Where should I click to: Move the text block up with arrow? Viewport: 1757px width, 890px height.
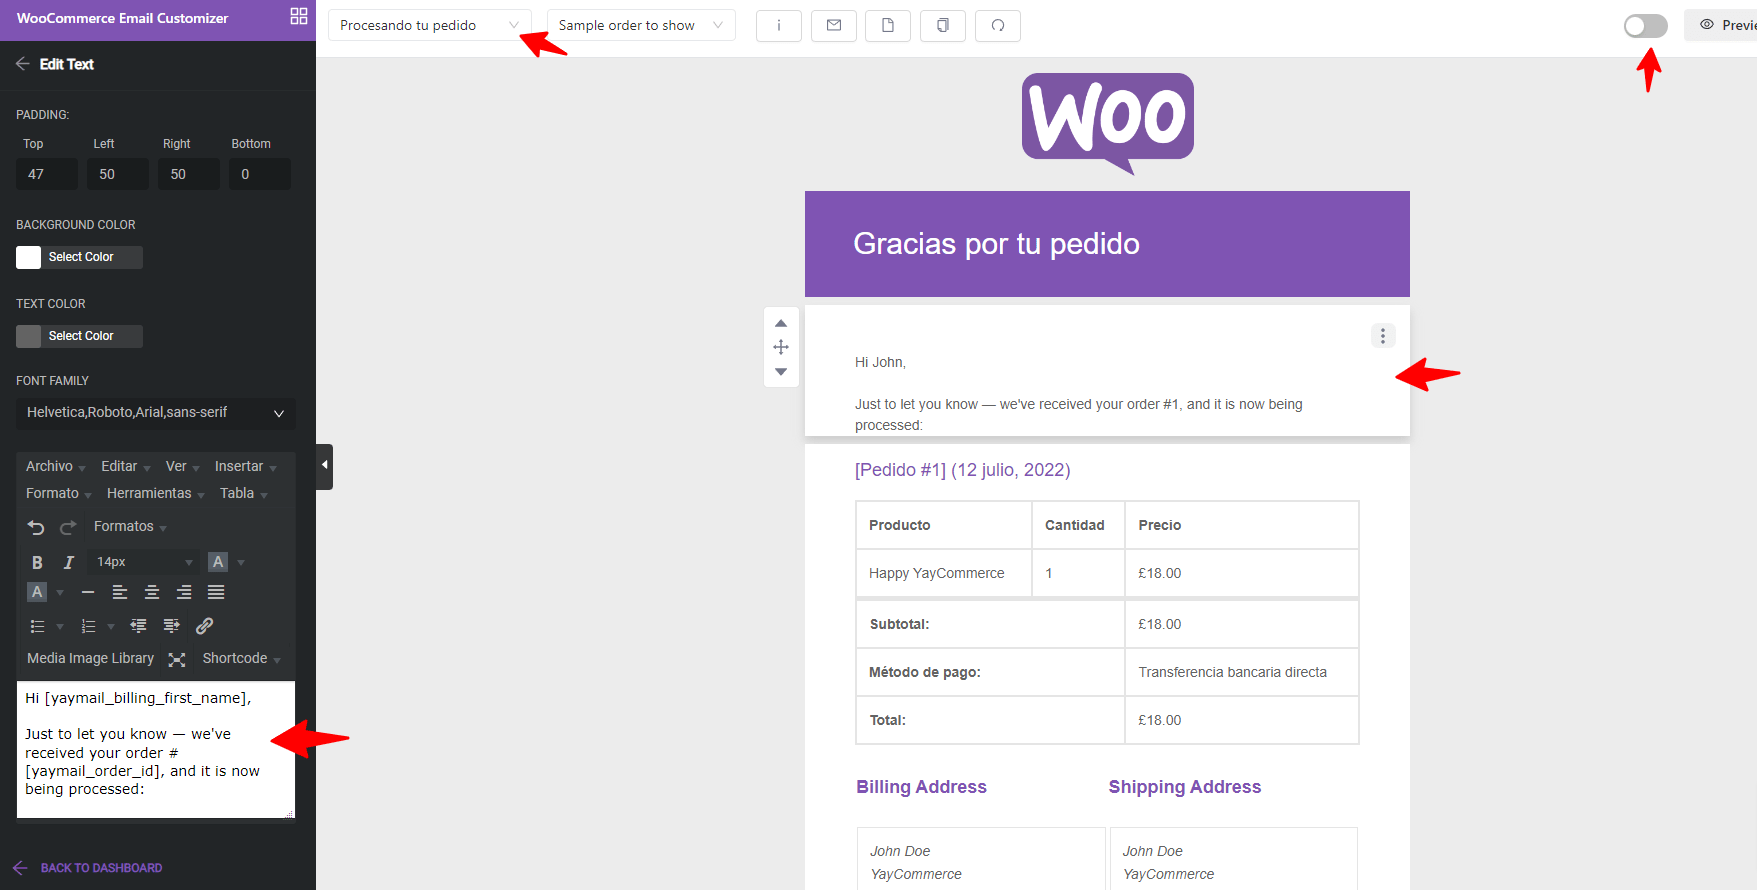pyautogui.click(x=781, y=323)
